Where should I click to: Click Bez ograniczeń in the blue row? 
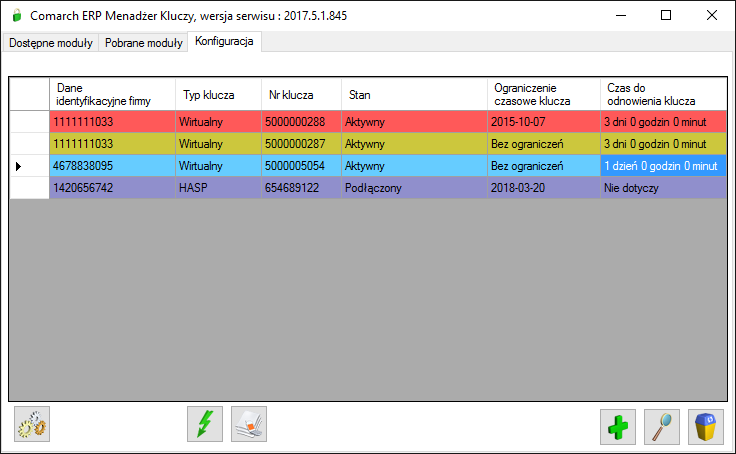tap(544, 166)
